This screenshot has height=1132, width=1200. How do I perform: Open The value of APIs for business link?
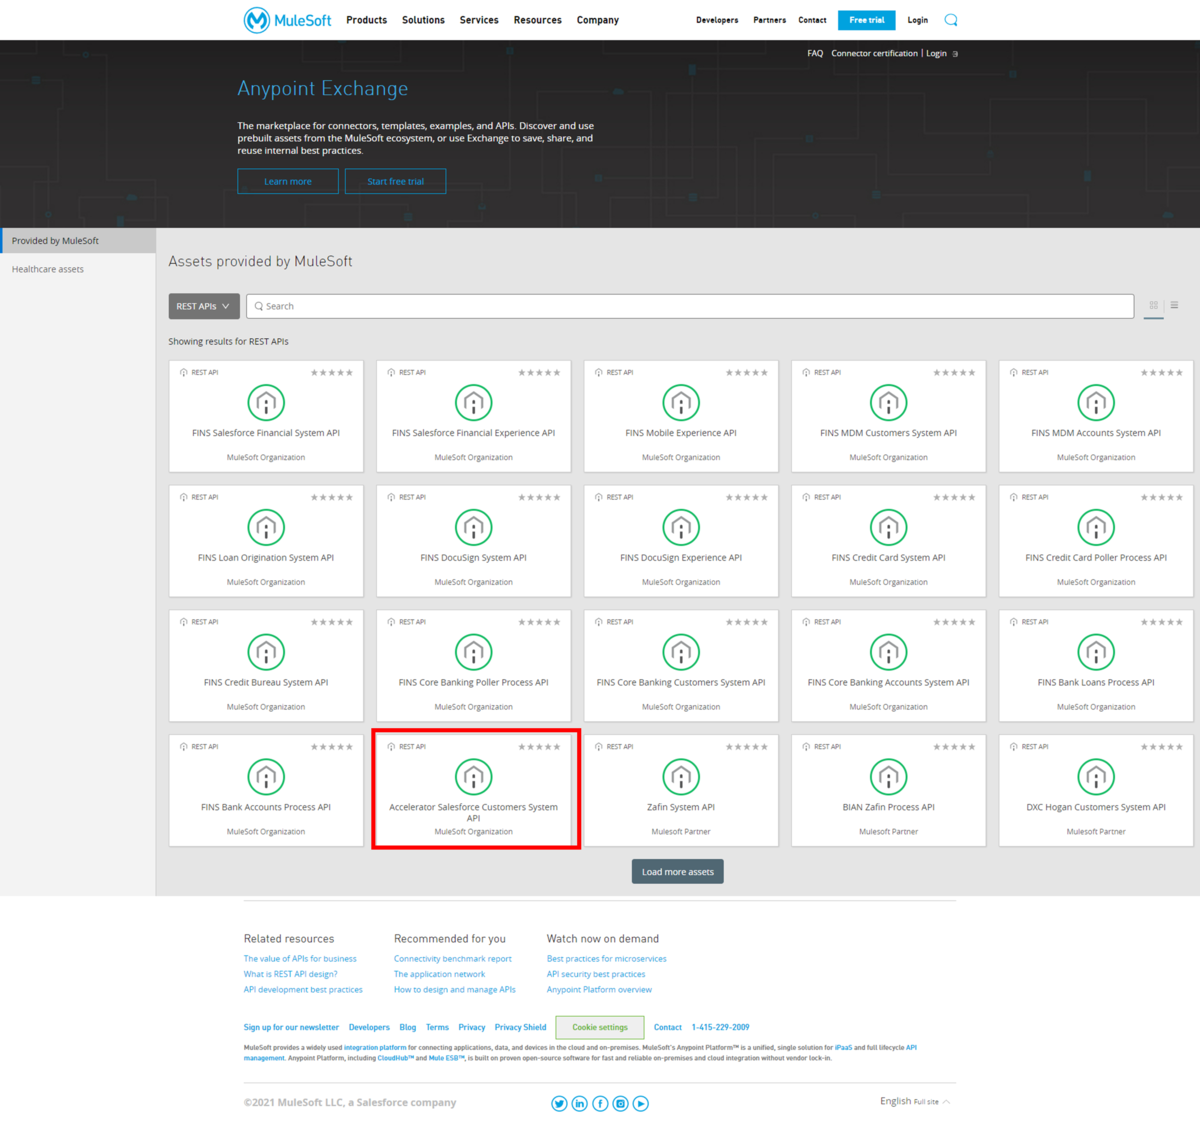[300, 959]
